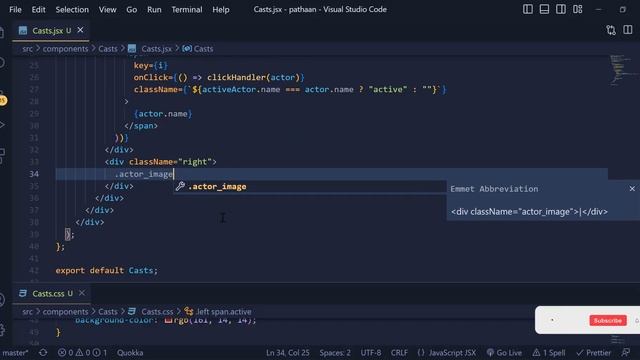Toggle secondary side bar layout icon

(561, 9)
